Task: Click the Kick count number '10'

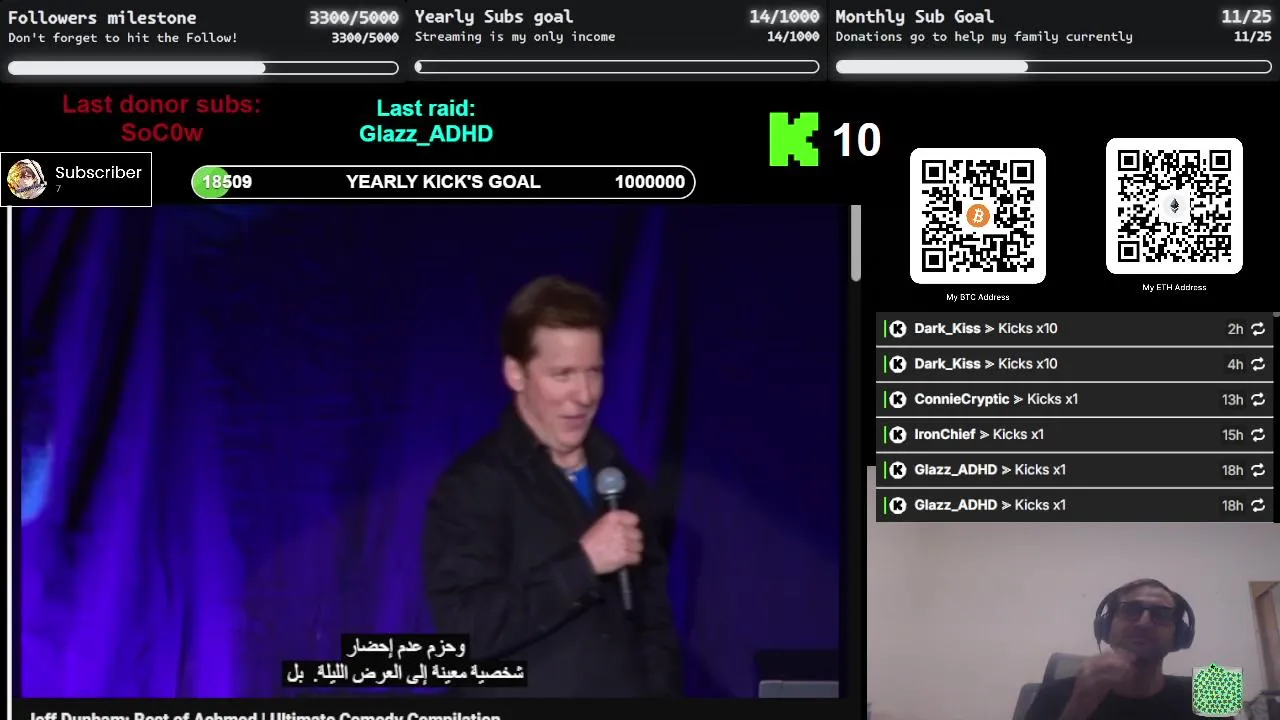Action: coord(856,140)
